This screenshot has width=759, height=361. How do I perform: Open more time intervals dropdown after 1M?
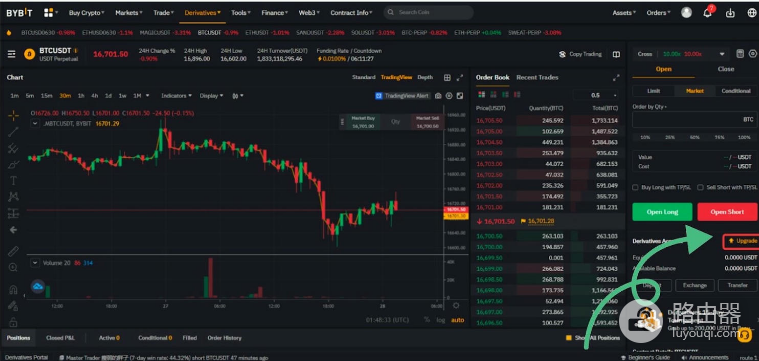tap(147, 96)
